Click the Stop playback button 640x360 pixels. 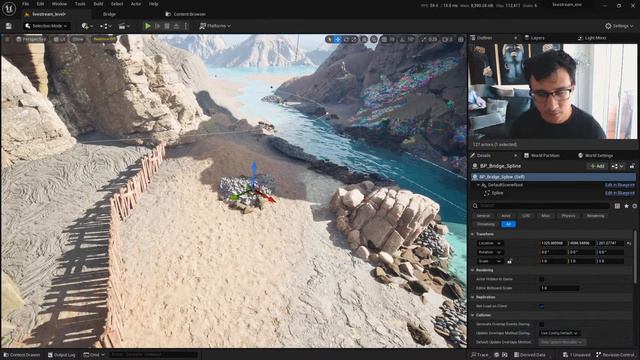[167, 26]
